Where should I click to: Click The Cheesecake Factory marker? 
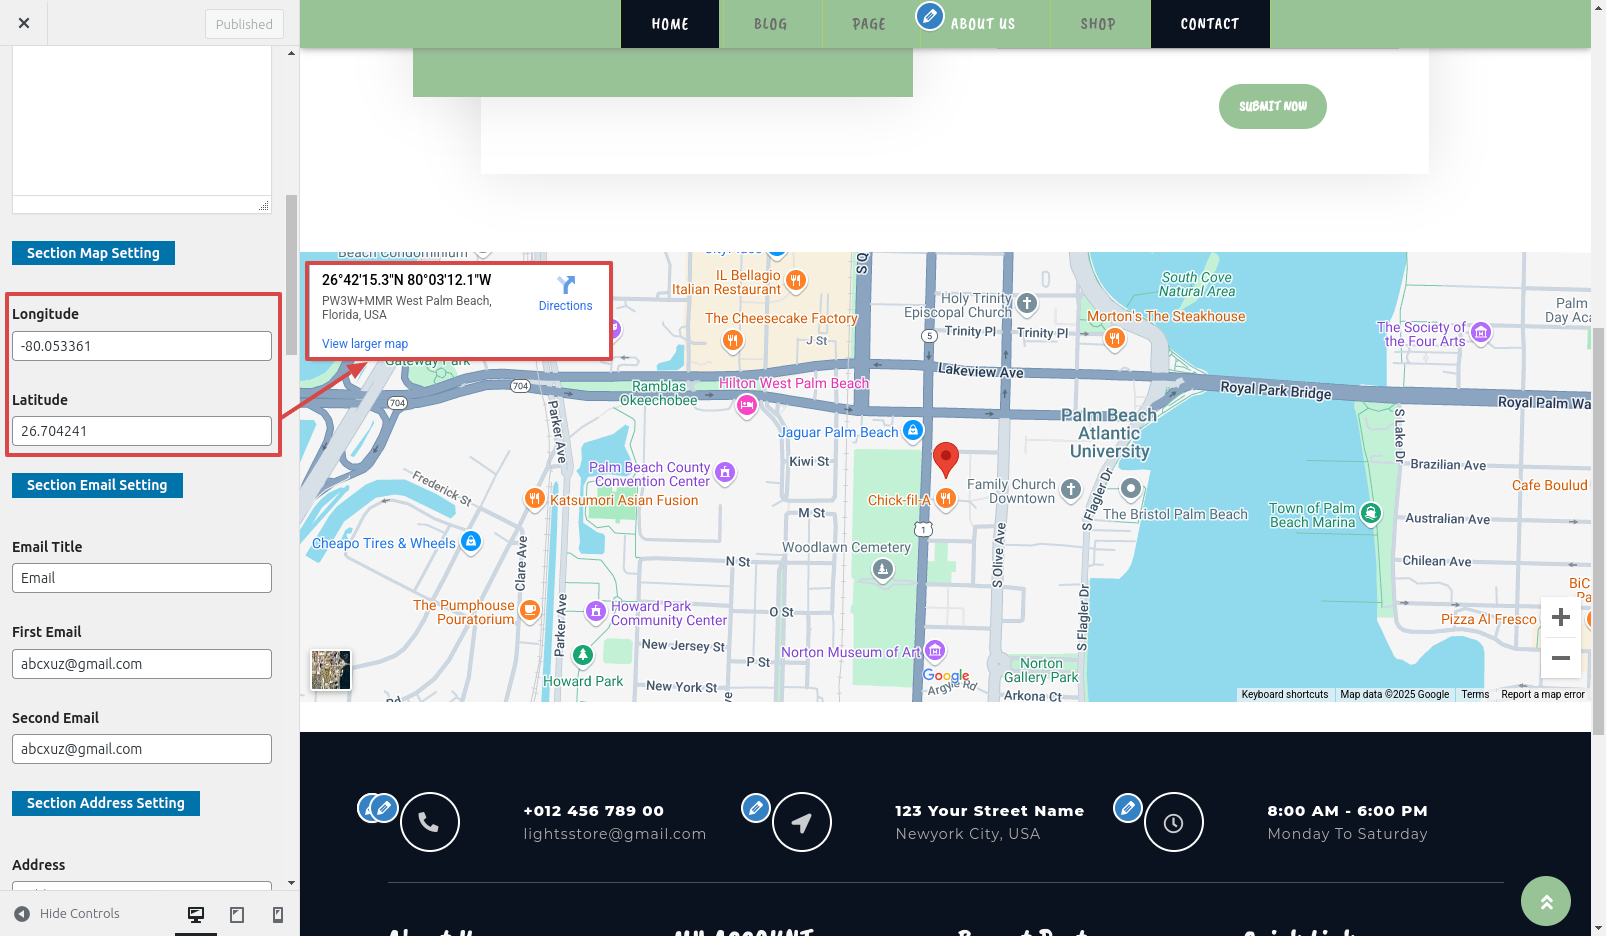point(732,341)
